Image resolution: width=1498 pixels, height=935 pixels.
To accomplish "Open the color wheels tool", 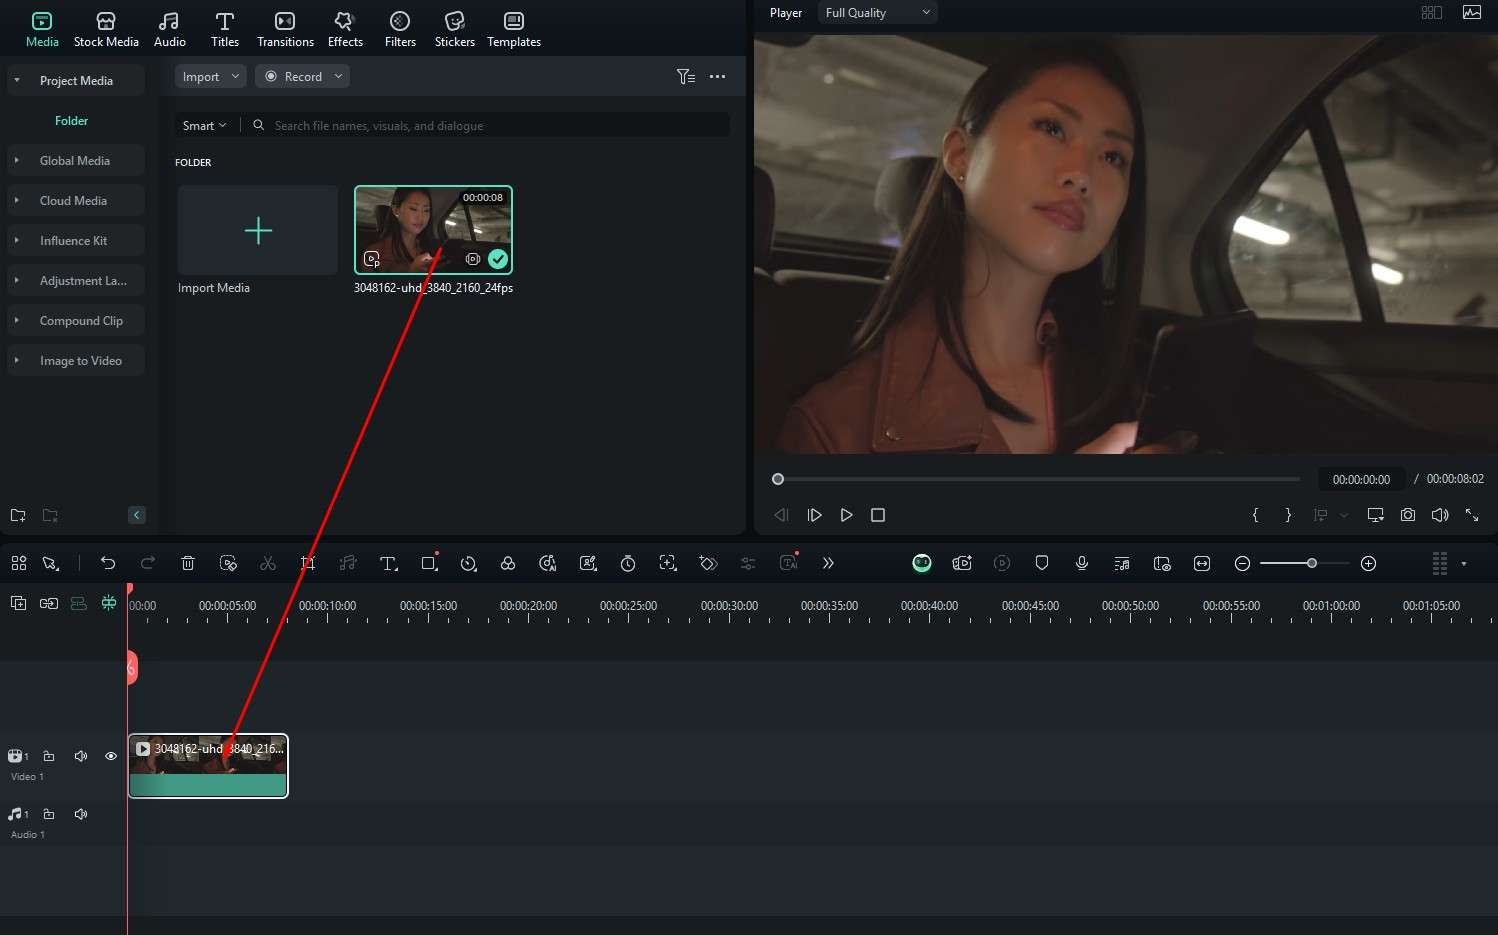I will 508,563.
